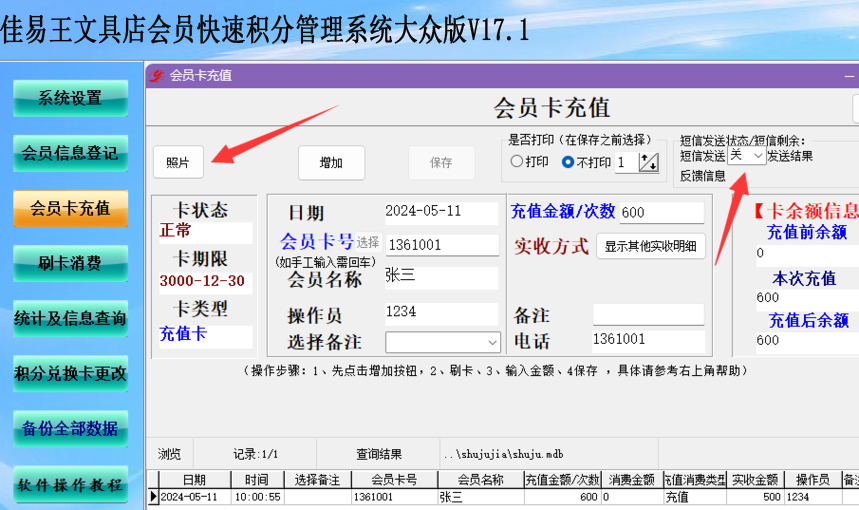Image resolution: width=859 pixels, height=510 pixels.
Task: Click grid cell 10:00:55
Action: (x=257, y=497)
